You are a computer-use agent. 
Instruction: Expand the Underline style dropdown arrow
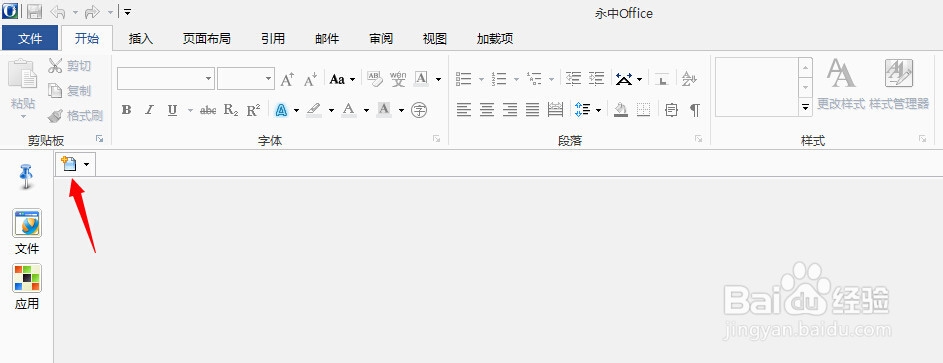click(190, 110)
